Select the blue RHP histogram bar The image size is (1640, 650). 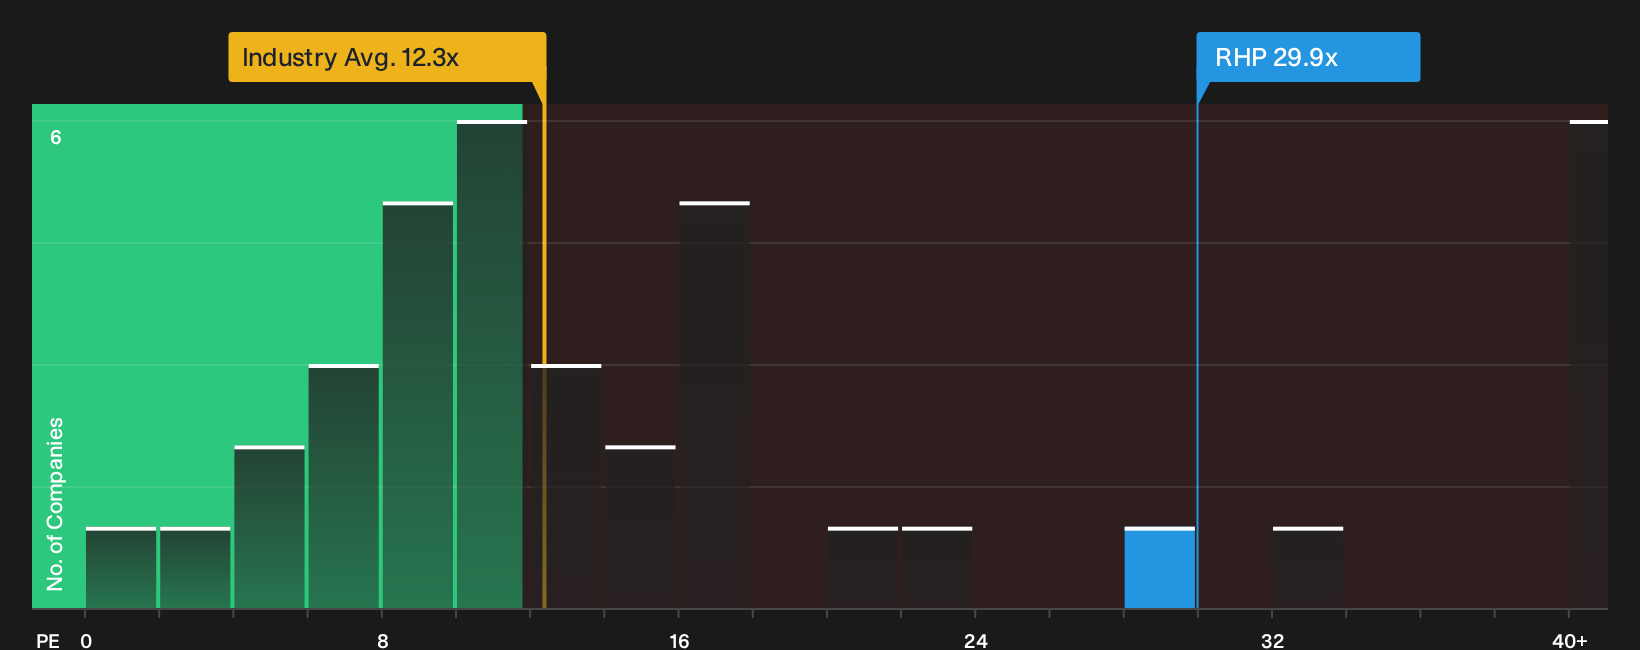click(x=1159, y=567)
